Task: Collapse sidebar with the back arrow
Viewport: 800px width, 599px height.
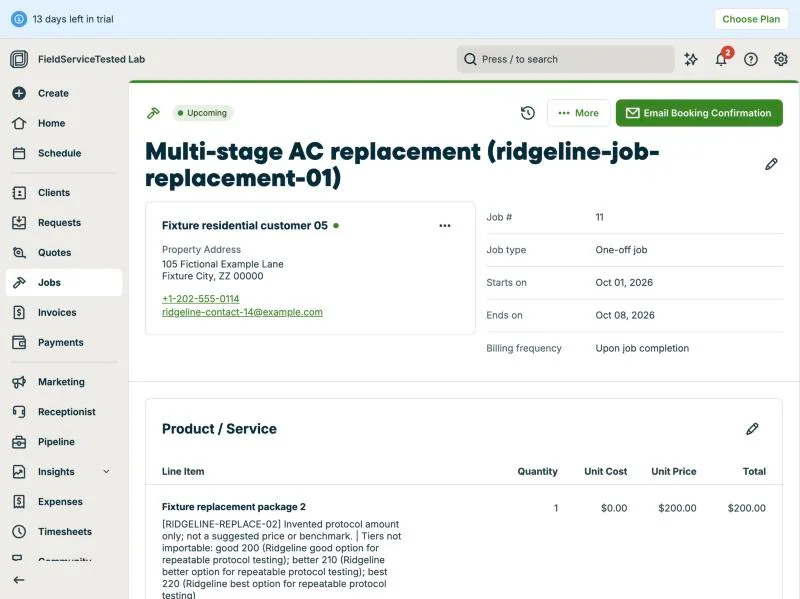Action: pyautogui.click(x=19, y=580)
